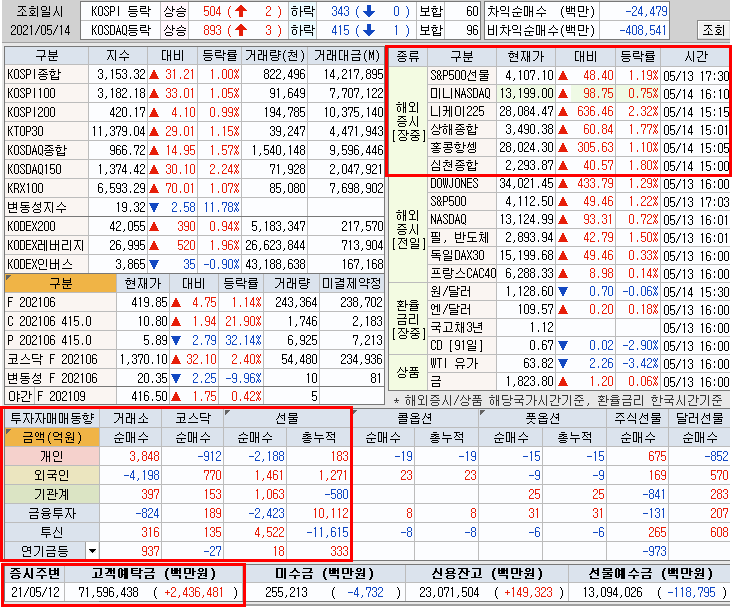Open the dropdown arrow beside 연기금등
This screenshot has width=732, height=607.
(x=92, y=551)
